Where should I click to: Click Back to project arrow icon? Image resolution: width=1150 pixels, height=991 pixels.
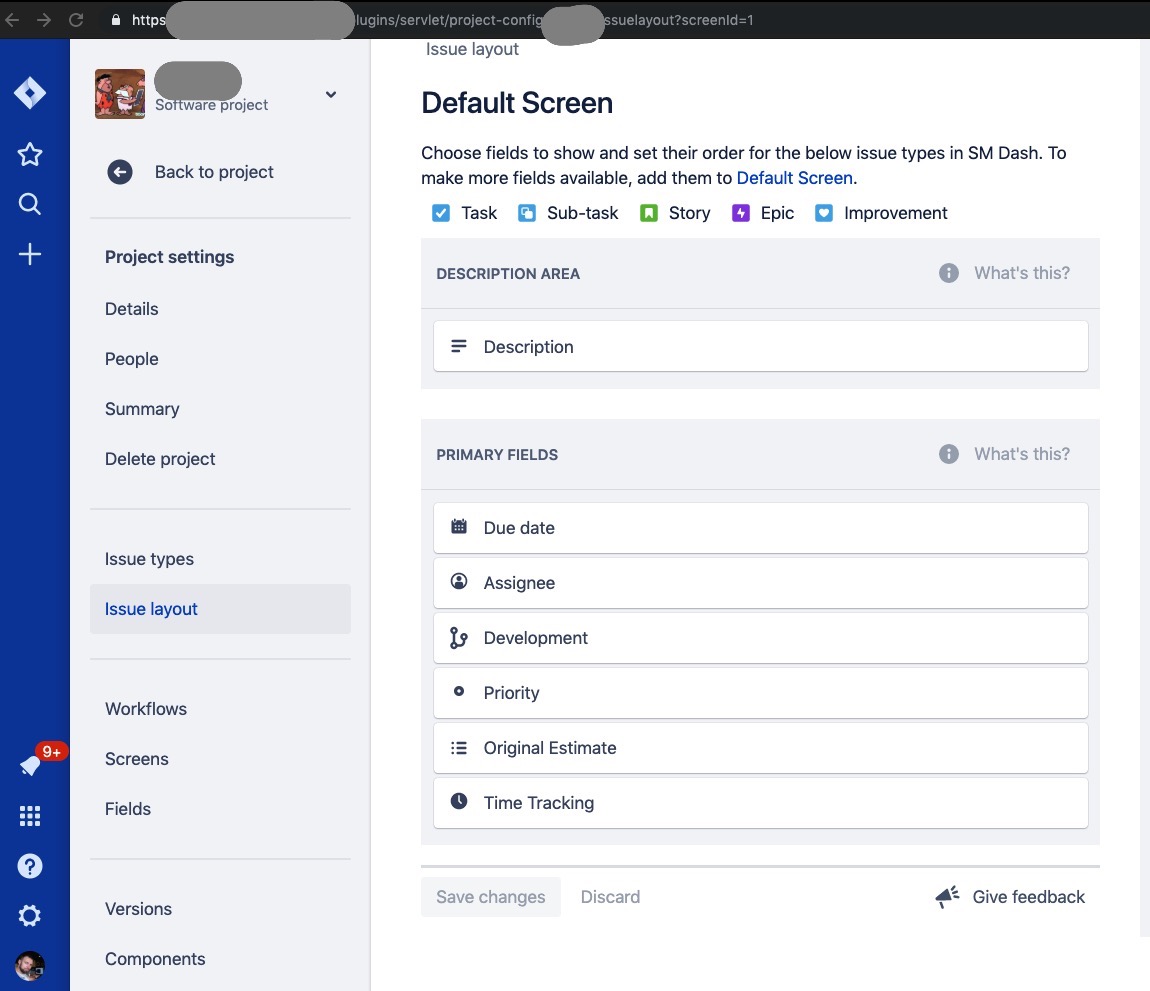coord(120,172)
